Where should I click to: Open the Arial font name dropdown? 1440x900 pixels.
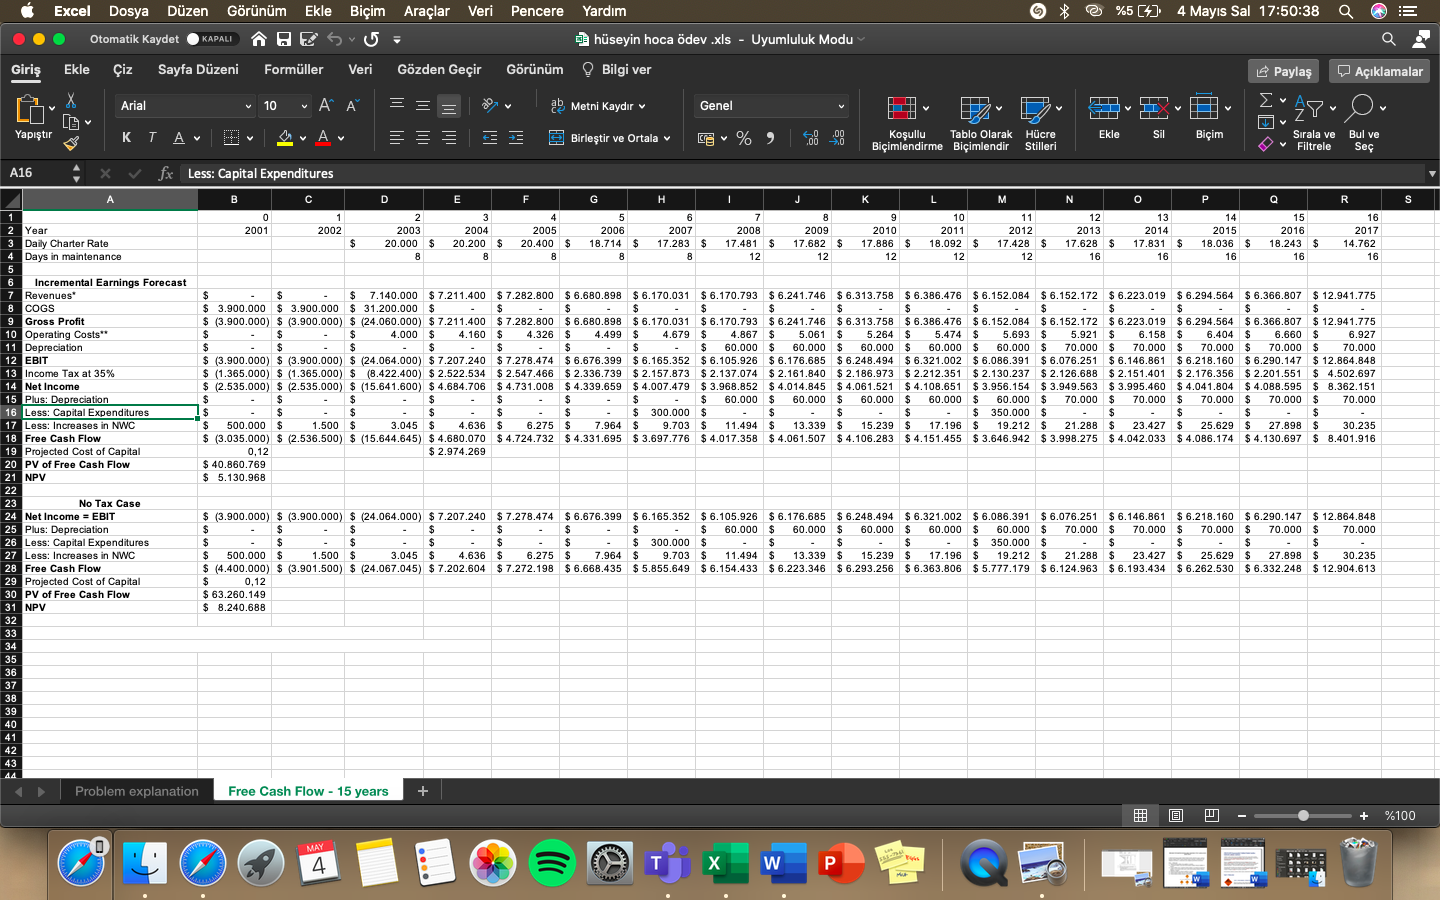coord(185,106)
